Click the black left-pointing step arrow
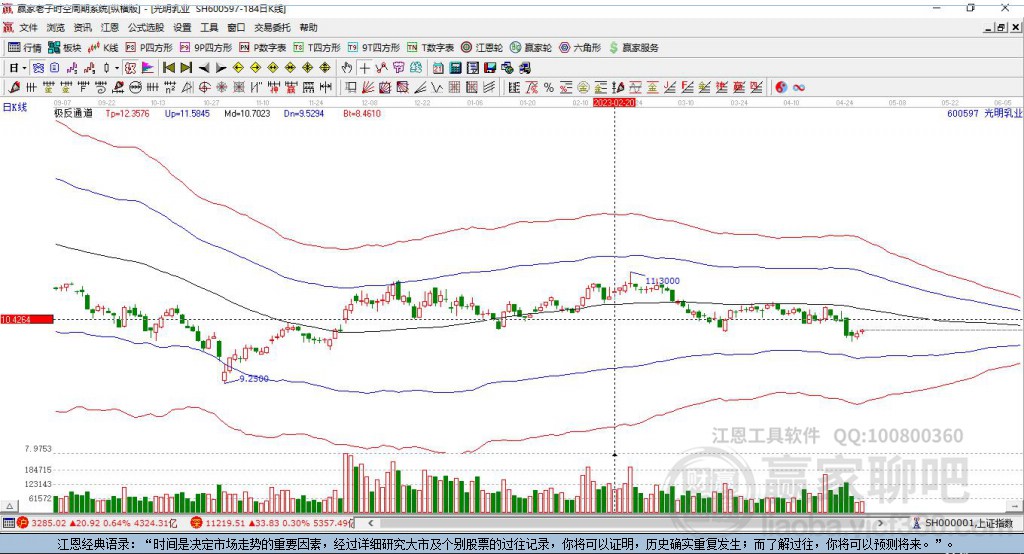The image size is (1024, 554). coord(204,68)
